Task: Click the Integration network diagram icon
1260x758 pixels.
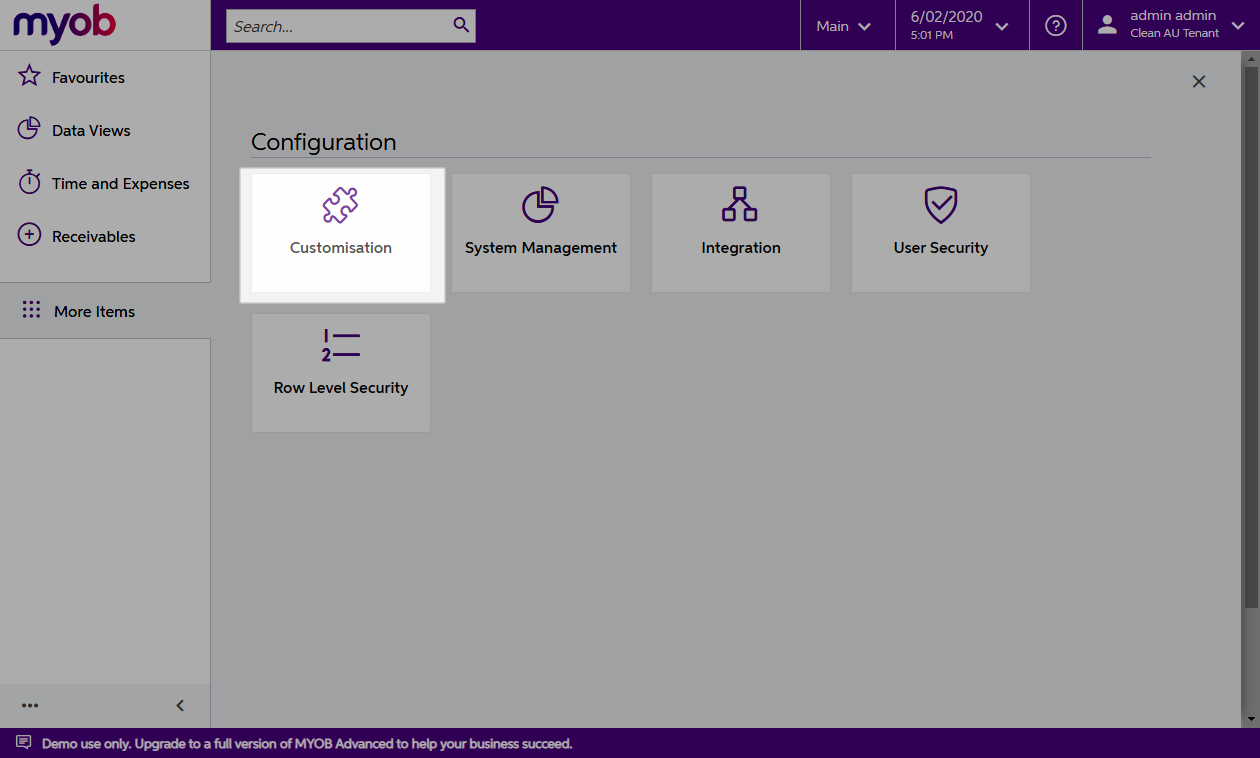Action: [740, 204]
